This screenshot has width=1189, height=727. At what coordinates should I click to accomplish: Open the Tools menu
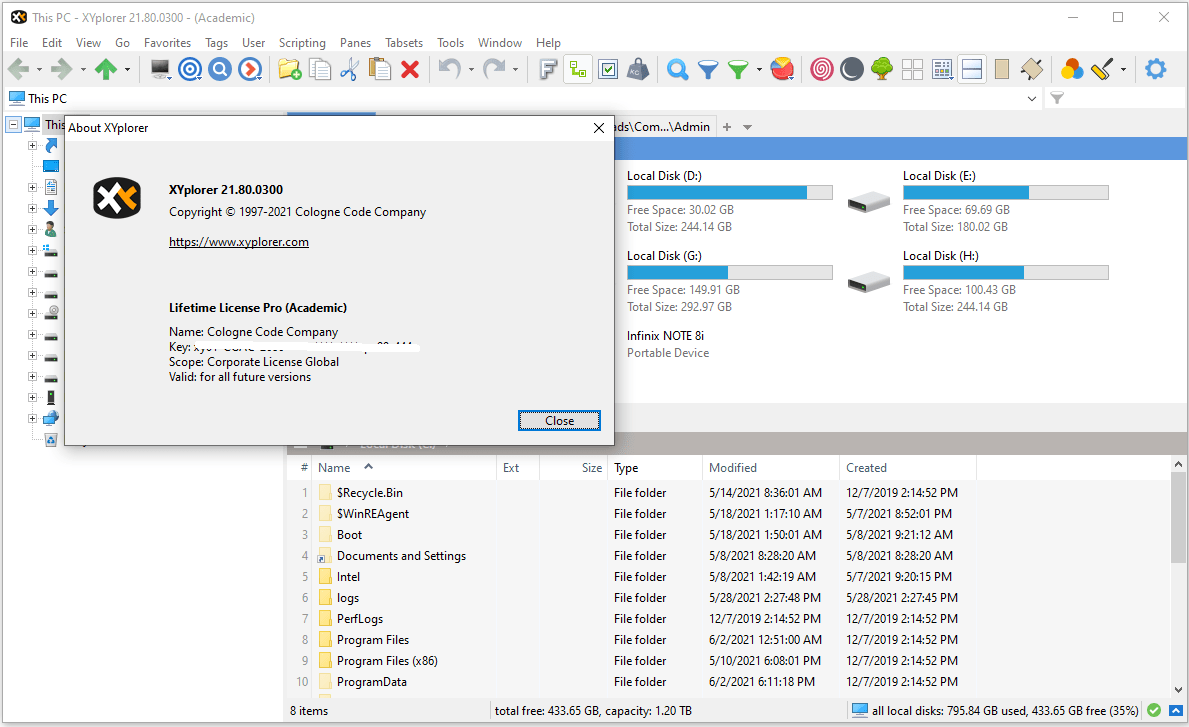coord(450,42)
